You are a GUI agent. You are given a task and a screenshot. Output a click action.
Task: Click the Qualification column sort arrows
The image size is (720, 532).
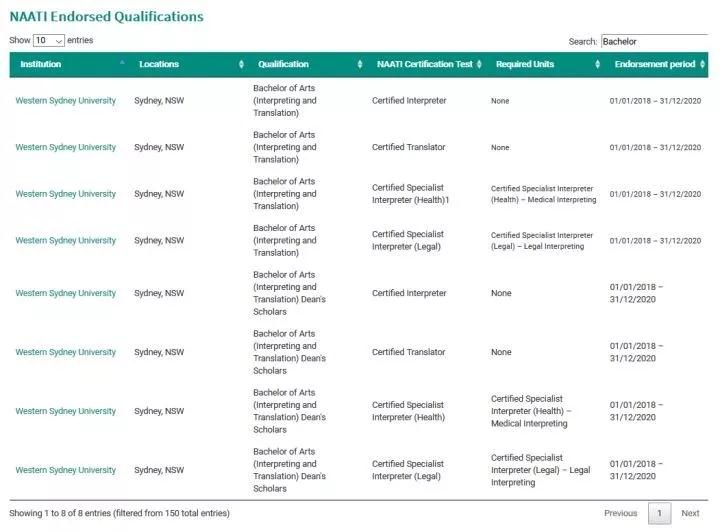click(360, 65)
